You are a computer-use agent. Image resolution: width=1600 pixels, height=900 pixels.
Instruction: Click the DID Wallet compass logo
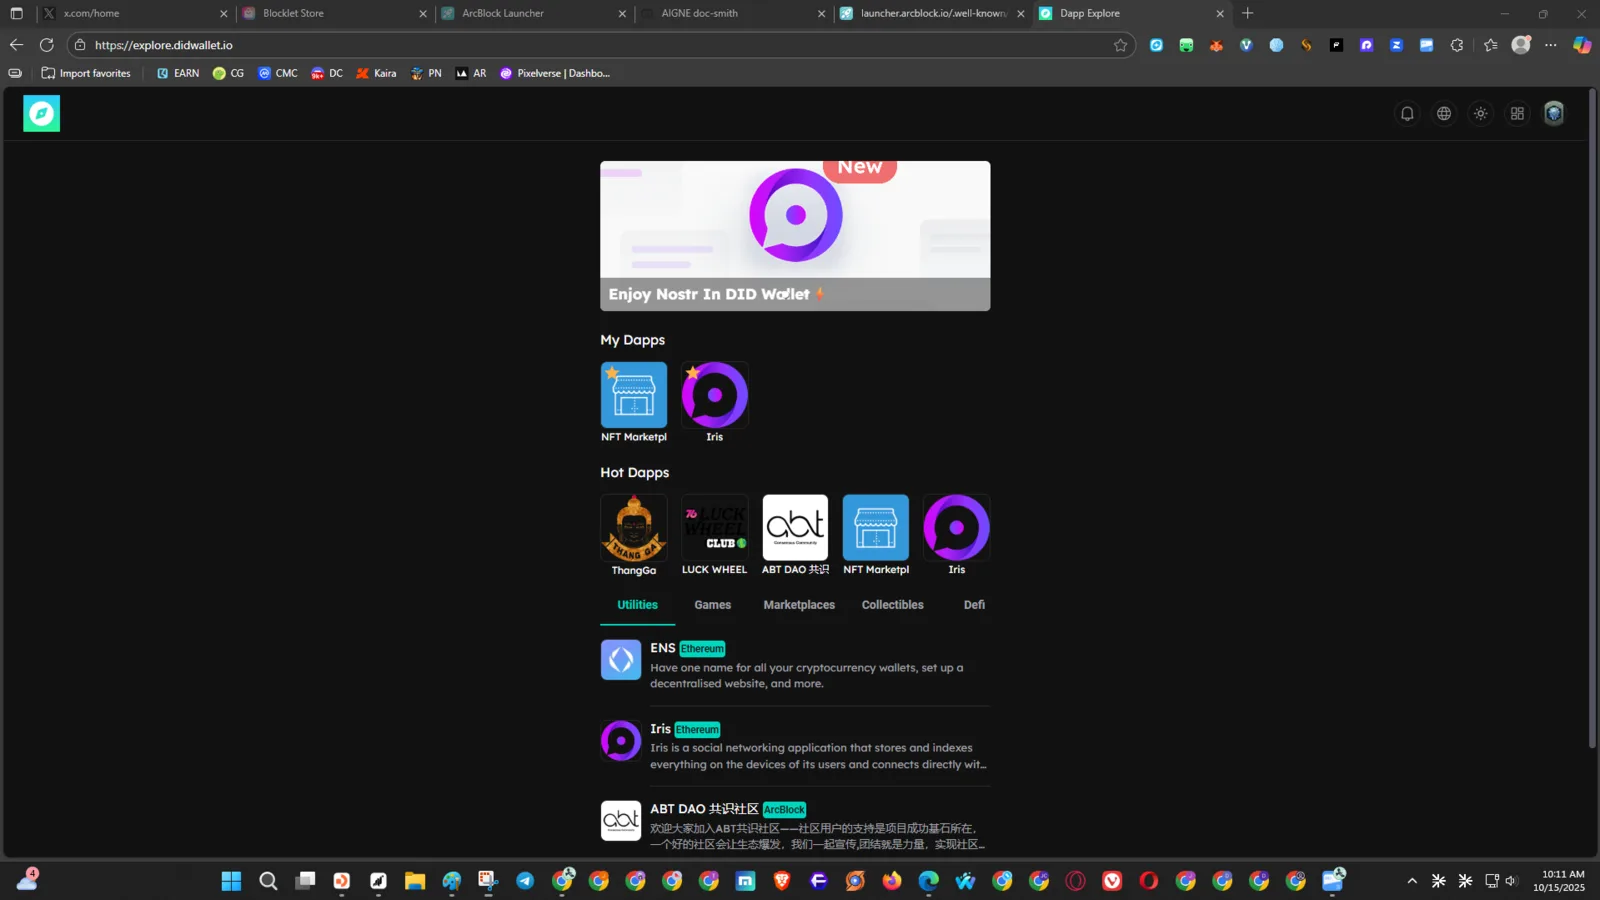point(42,114)
